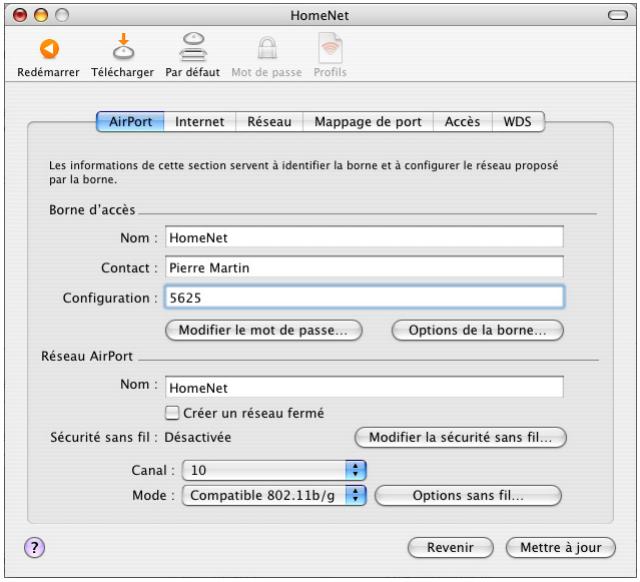
Task: Toggle toolbar with the pill button in title bar
Action: [x=618, y=16]
